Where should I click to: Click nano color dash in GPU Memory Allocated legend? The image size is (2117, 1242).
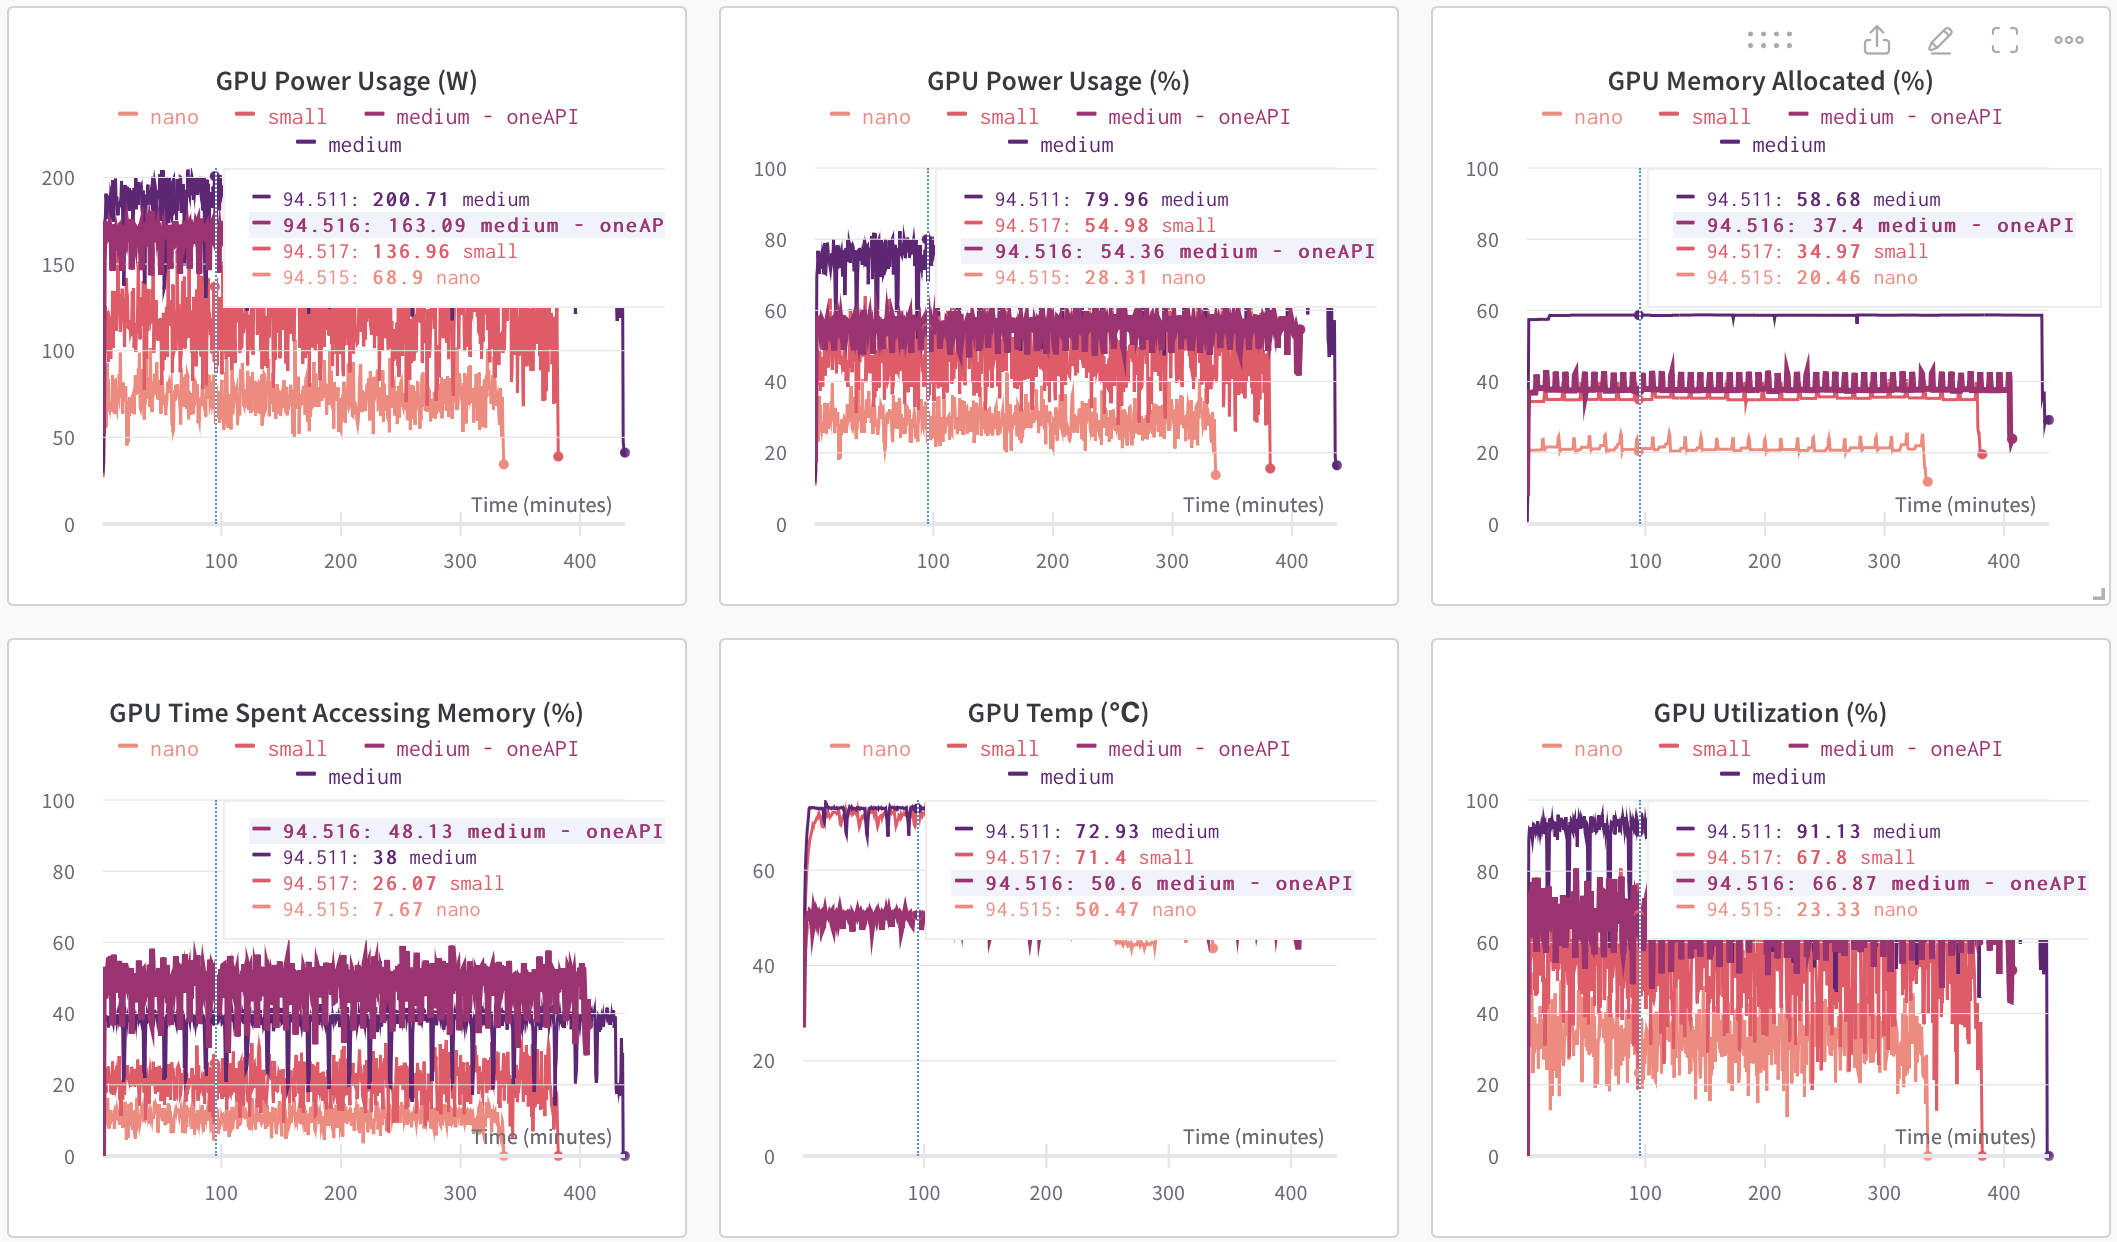pos(1551,116)
